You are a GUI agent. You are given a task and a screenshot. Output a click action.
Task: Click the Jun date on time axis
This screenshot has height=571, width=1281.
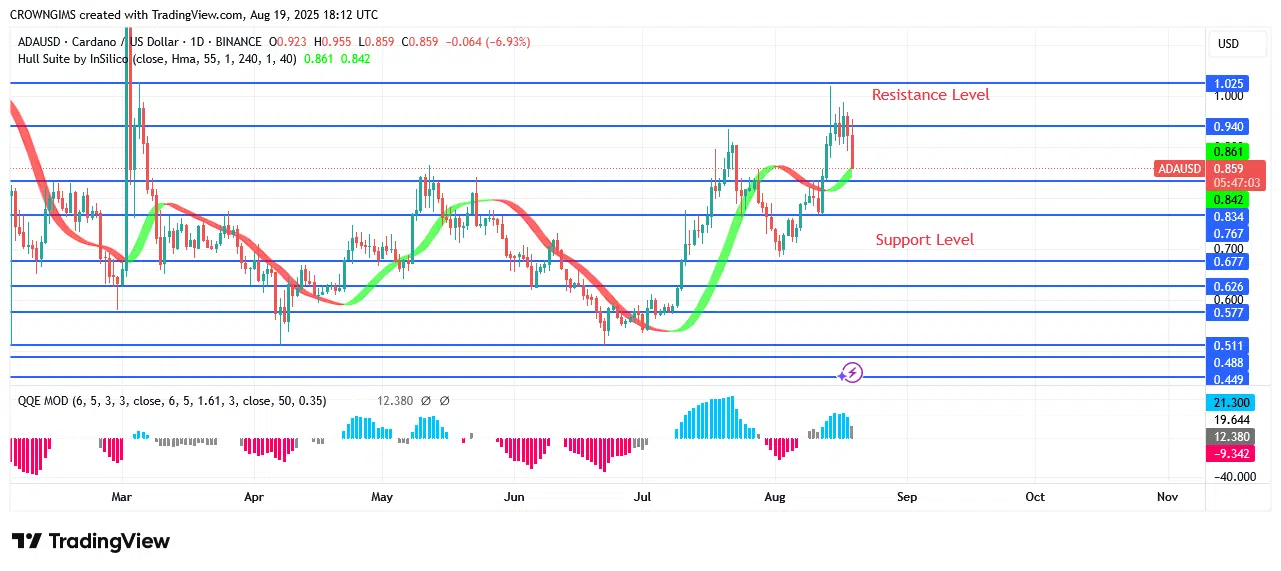click(514, 496)
